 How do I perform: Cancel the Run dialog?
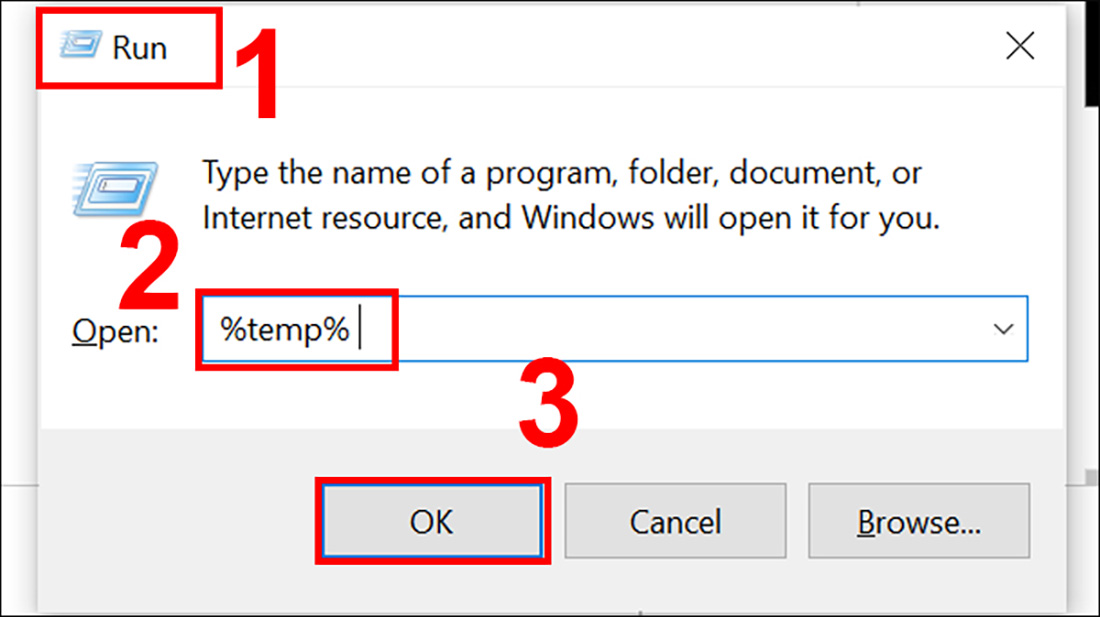[675, 521]
